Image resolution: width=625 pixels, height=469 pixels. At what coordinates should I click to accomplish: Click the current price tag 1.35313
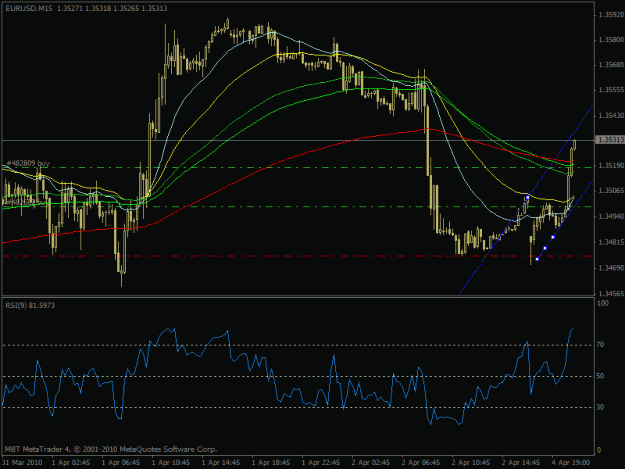[610, 140]
